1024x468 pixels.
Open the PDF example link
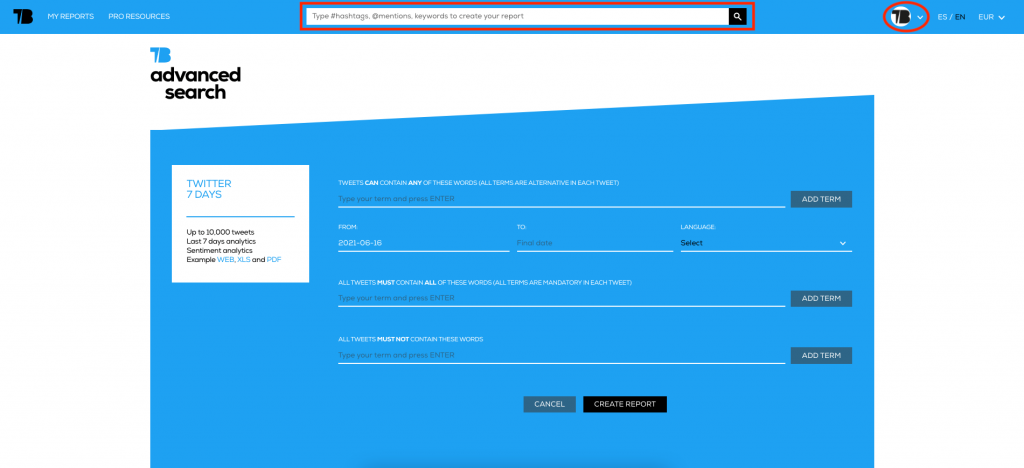point(274,260)
